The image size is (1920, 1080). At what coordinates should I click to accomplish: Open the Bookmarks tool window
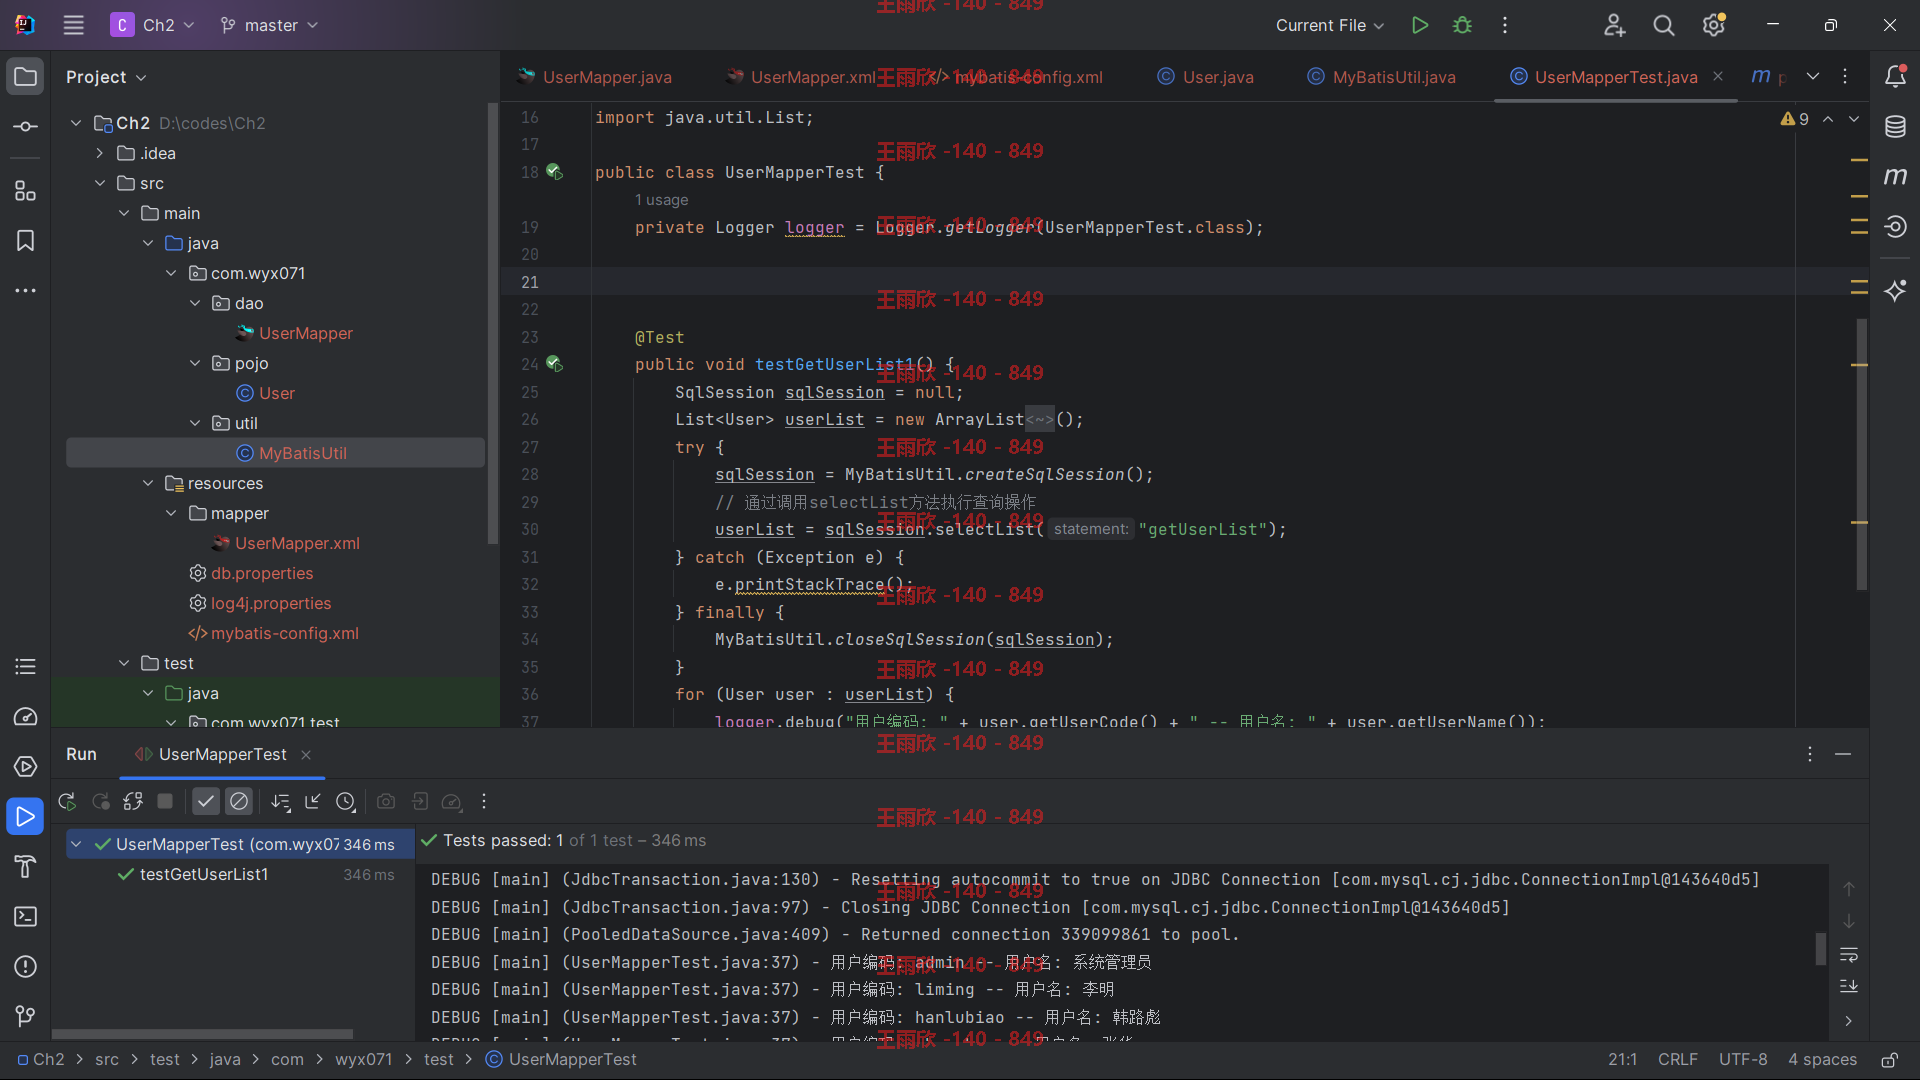(x=26, y=240)
